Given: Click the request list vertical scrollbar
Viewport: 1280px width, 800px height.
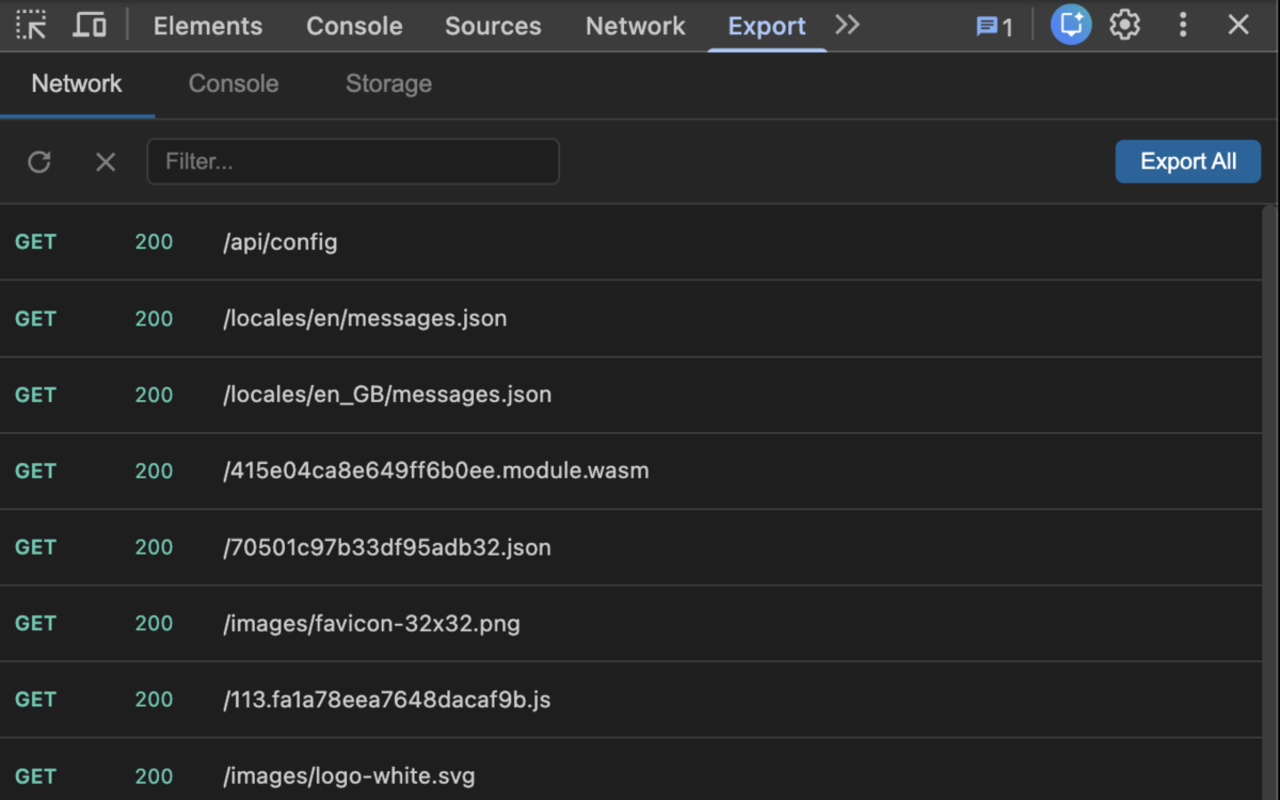Looking at the screenshot, I should 1270,502.
